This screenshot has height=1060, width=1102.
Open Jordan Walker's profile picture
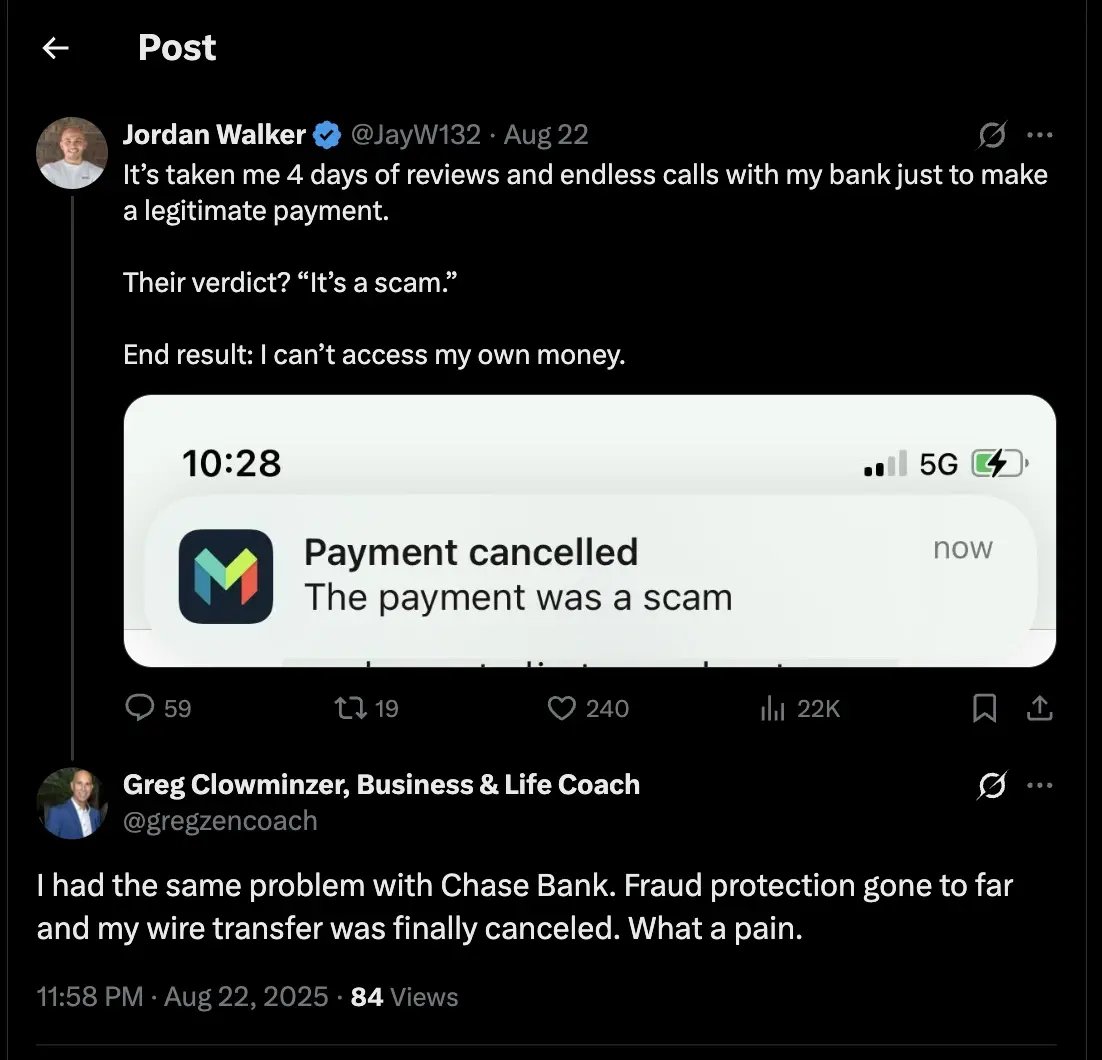pos(71,153)
